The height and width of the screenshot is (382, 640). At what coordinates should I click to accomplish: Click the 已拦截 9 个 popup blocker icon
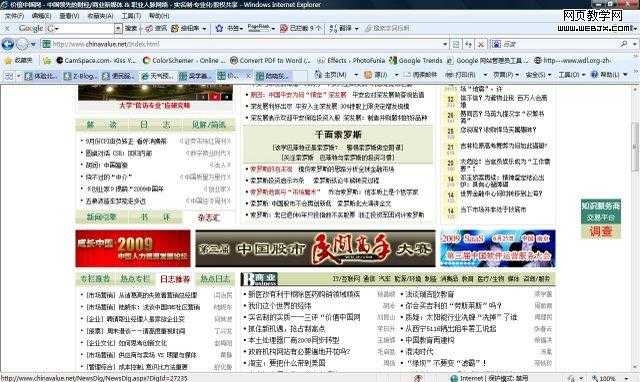[x=284, y=28]
